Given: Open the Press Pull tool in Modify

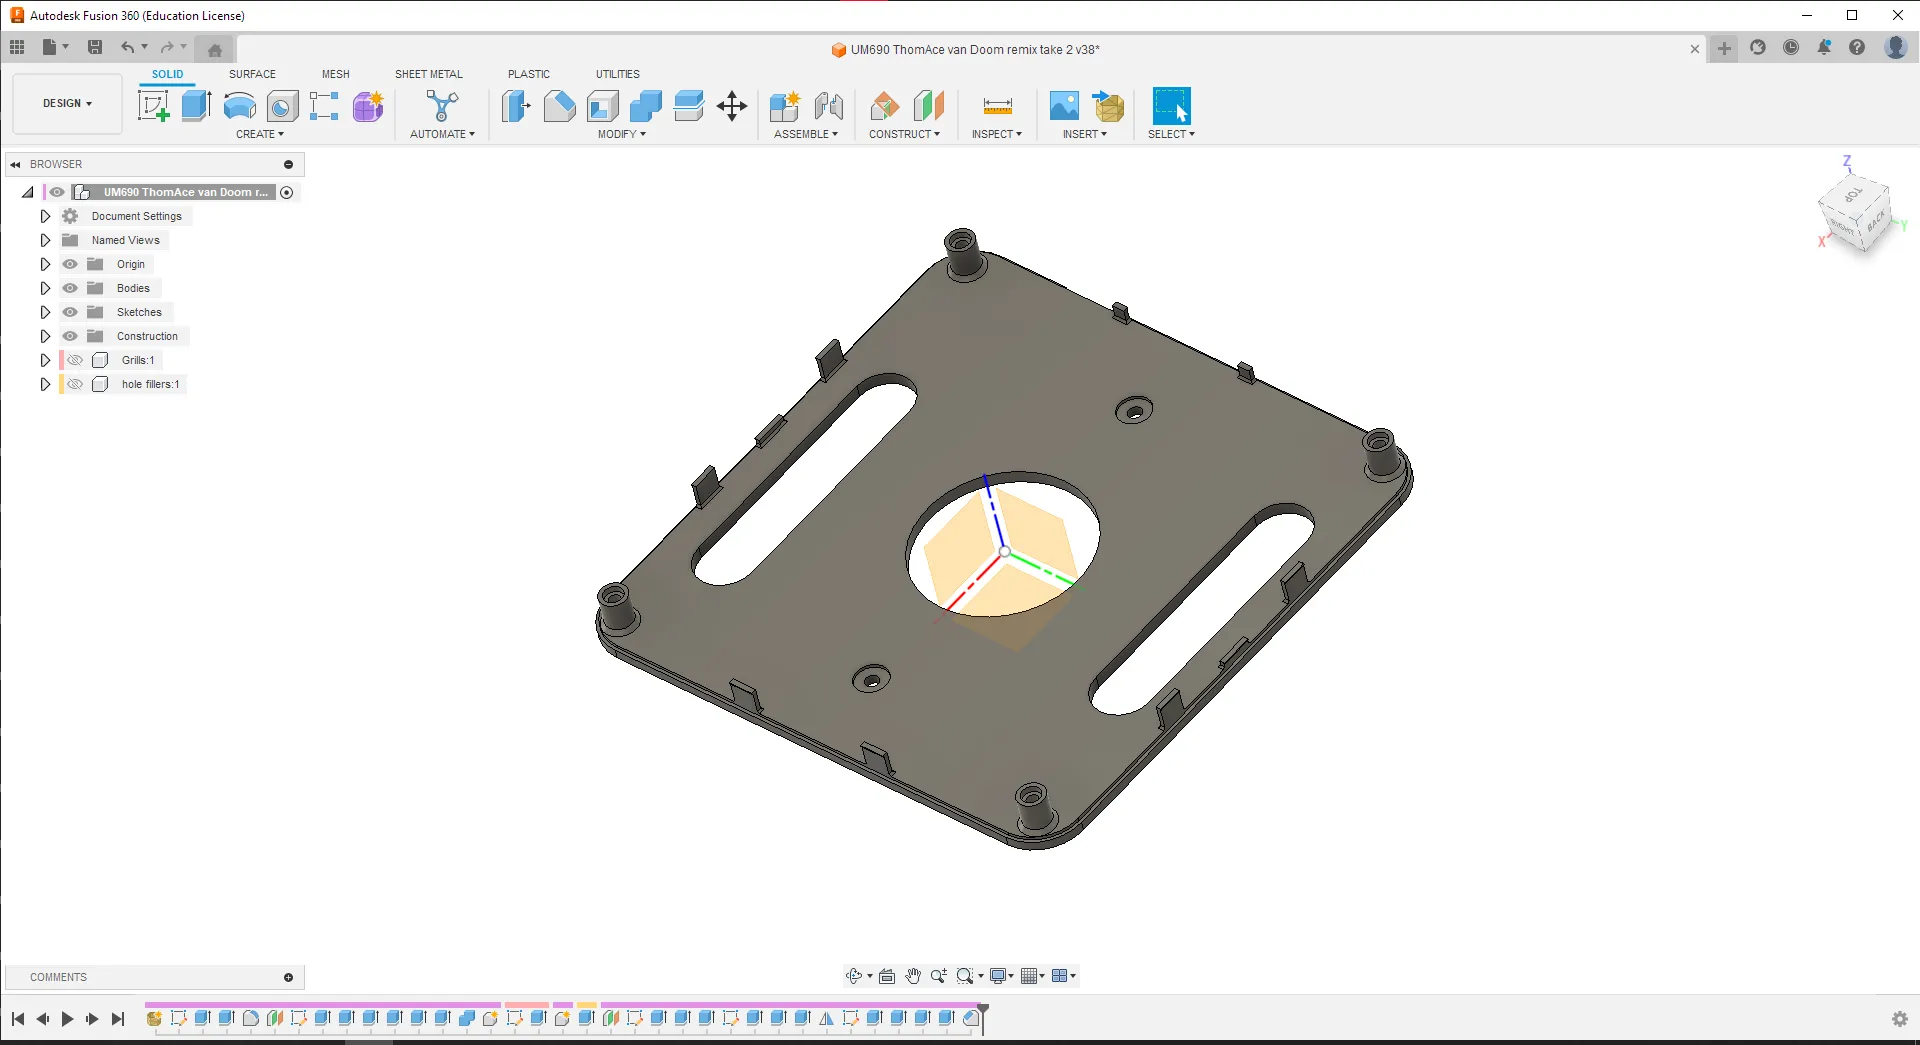Looking at the screenshot, I should (x=516, y=105).
